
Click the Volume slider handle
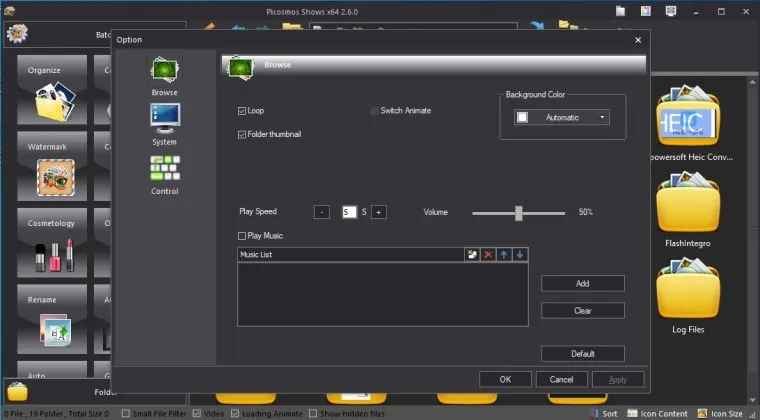point(519,213)
